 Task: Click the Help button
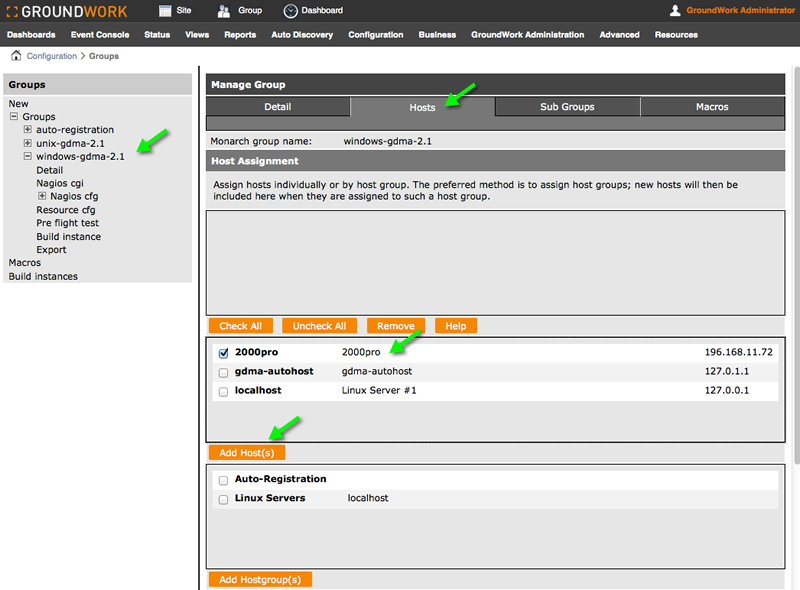(x=456, y=326)
